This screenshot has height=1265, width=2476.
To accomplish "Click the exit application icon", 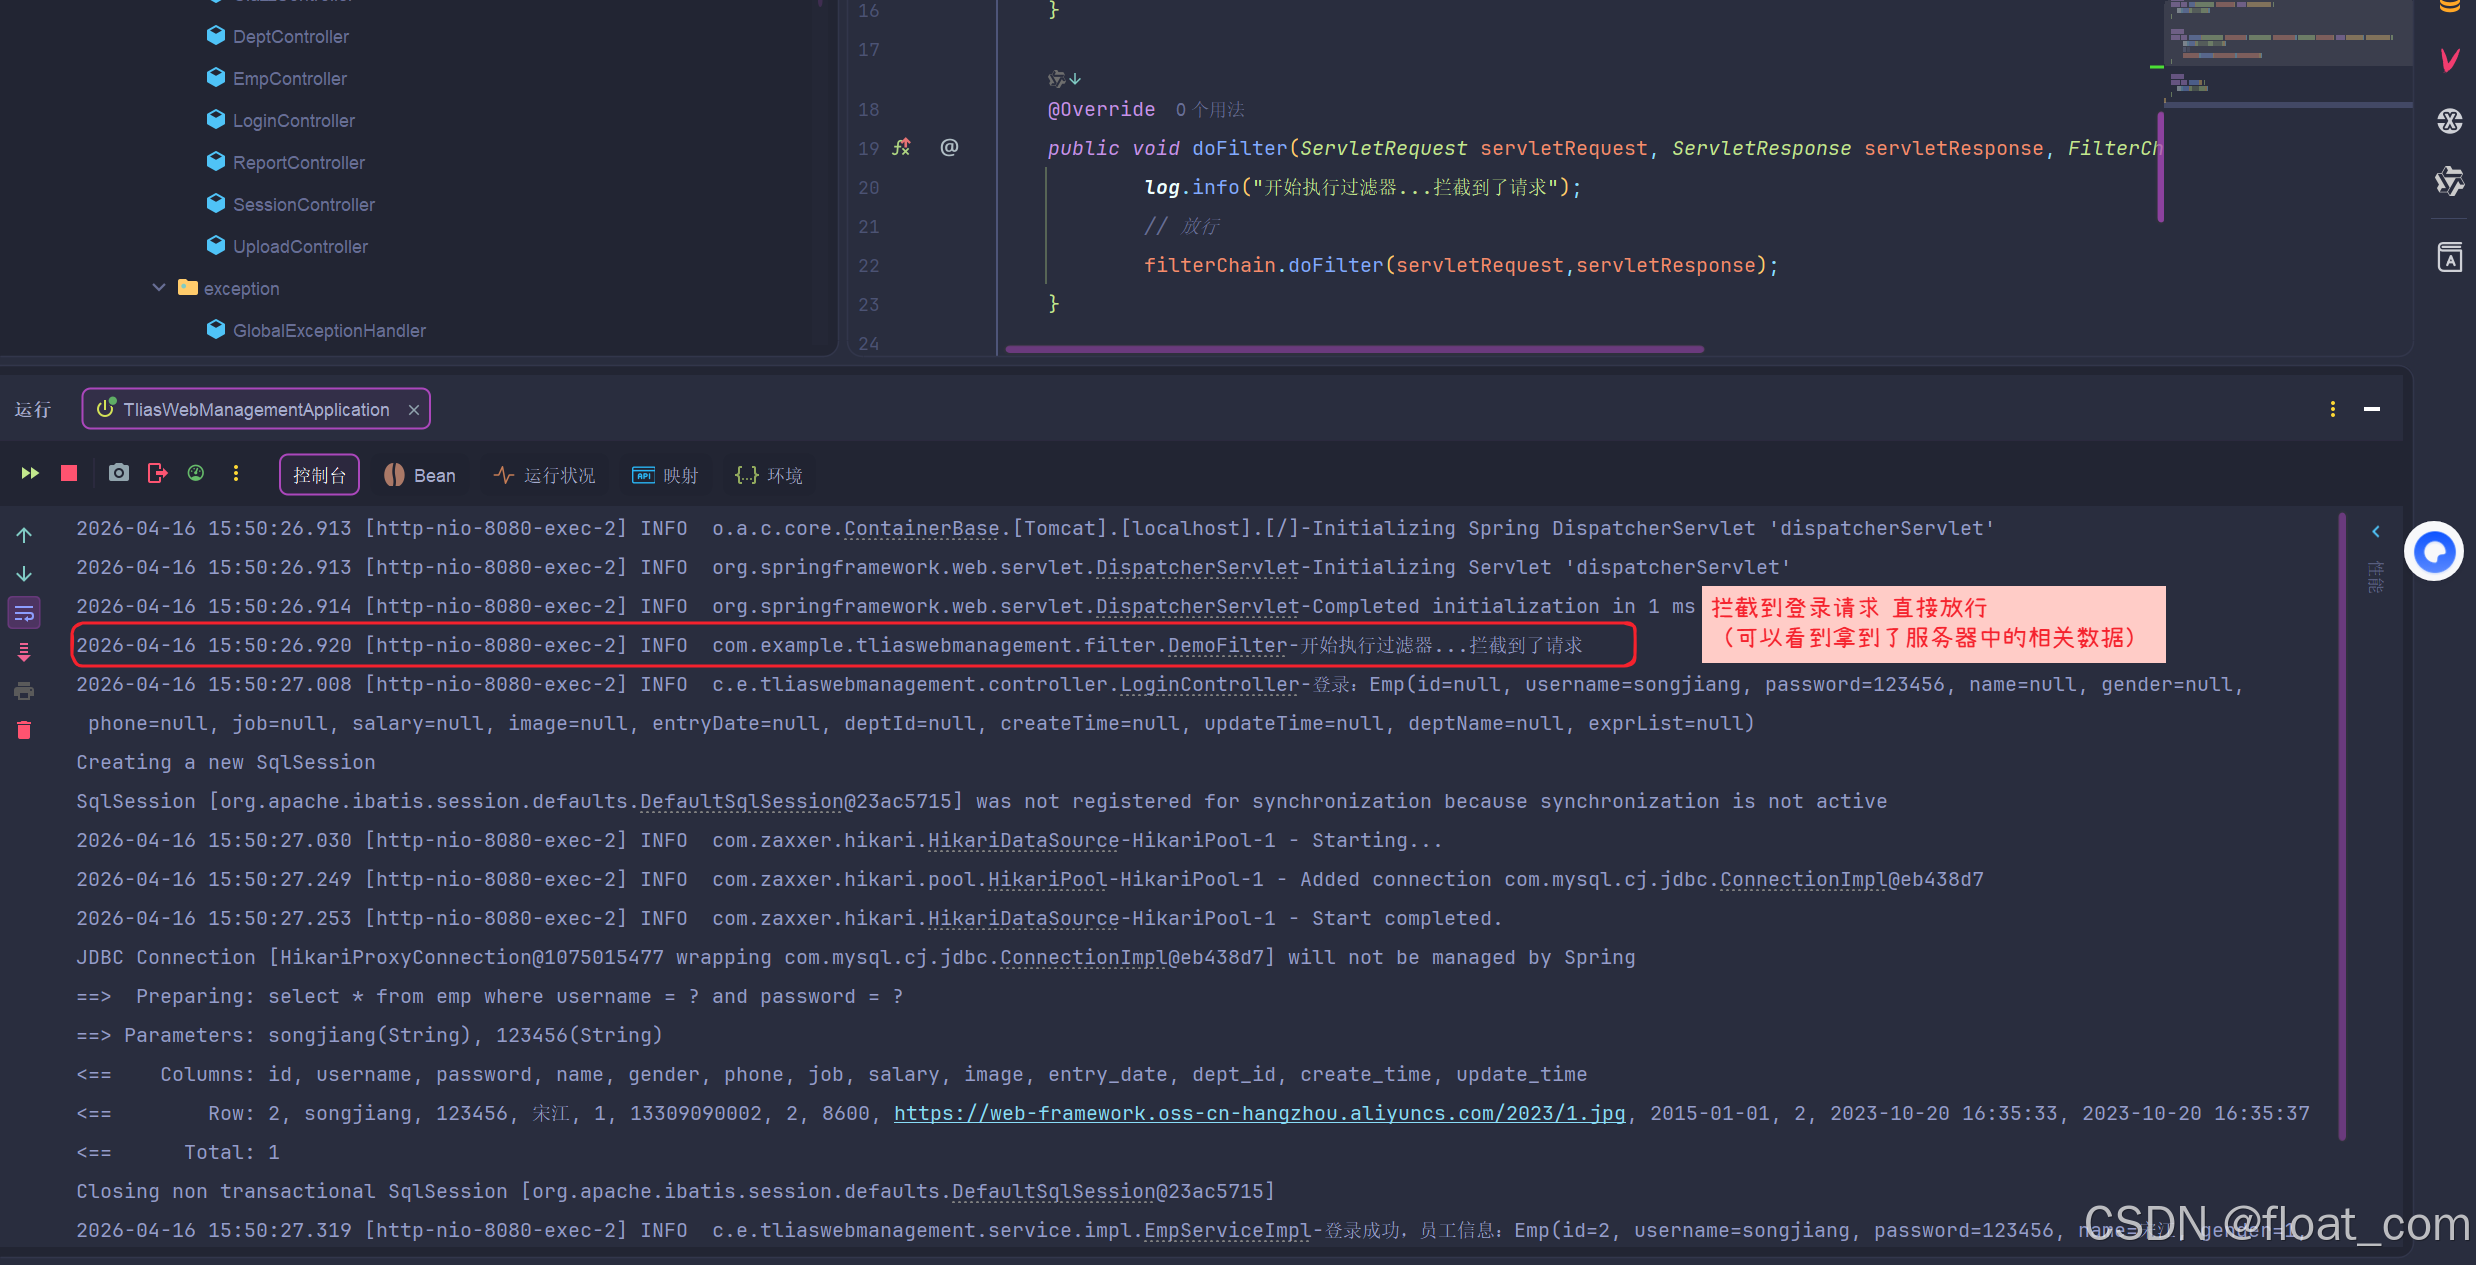I will coord(157,473).
